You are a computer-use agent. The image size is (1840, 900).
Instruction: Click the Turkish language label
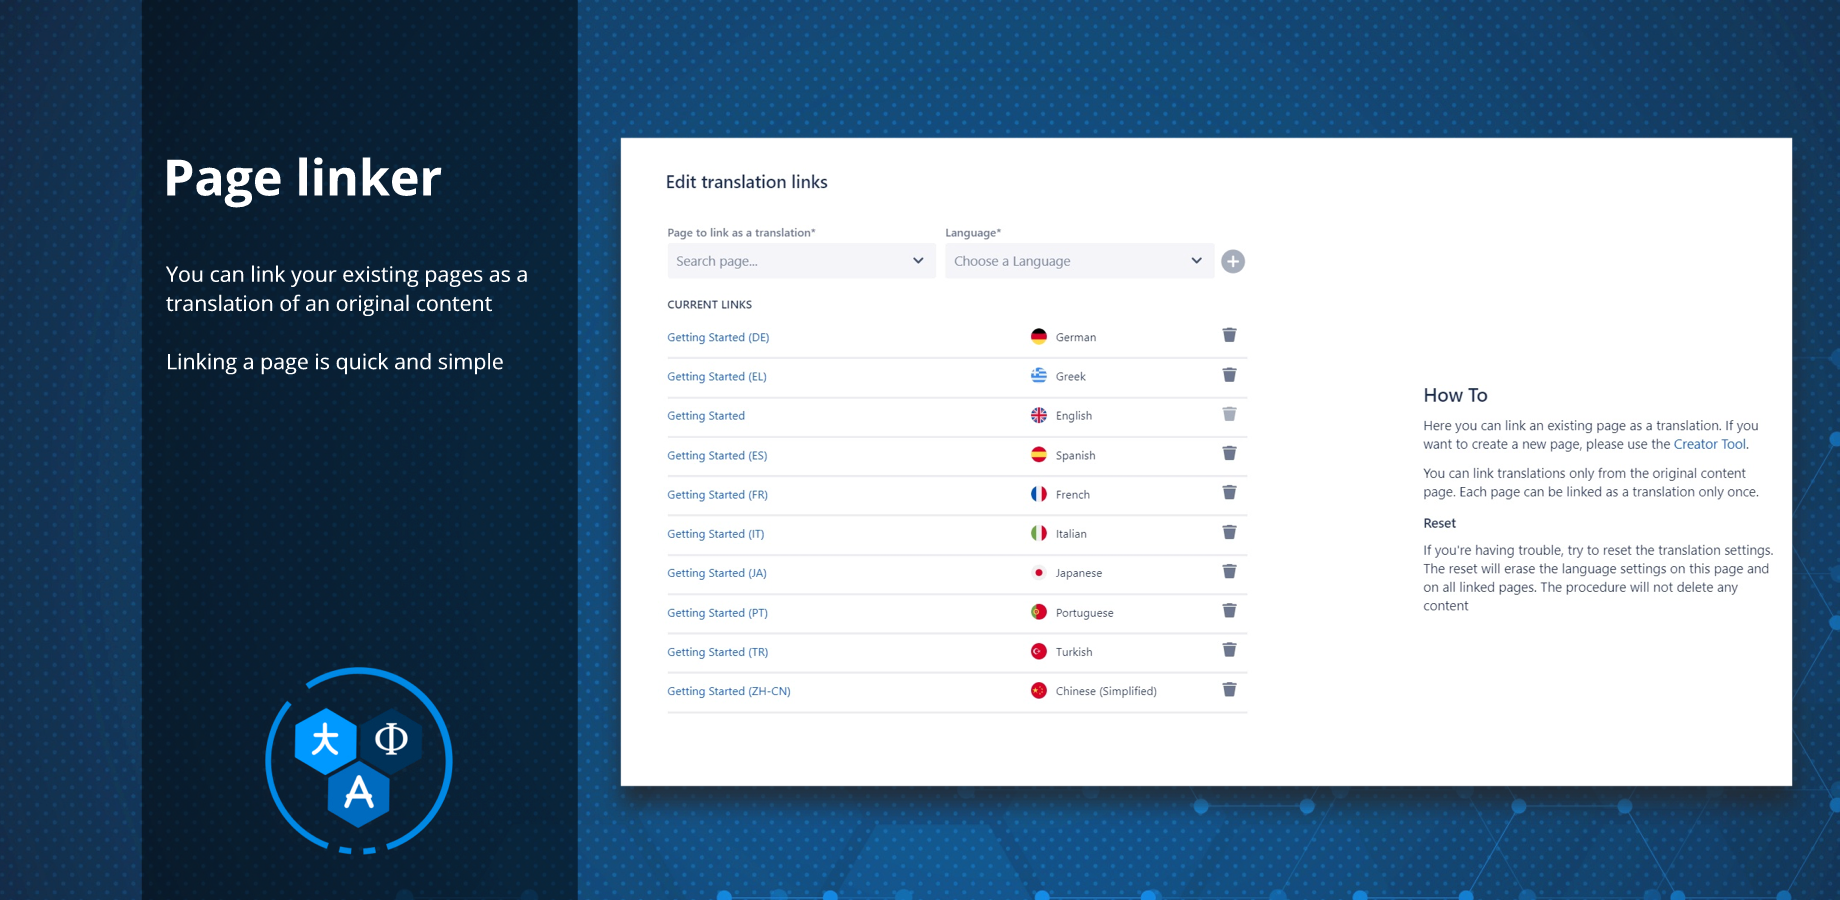pos(1074,652)
